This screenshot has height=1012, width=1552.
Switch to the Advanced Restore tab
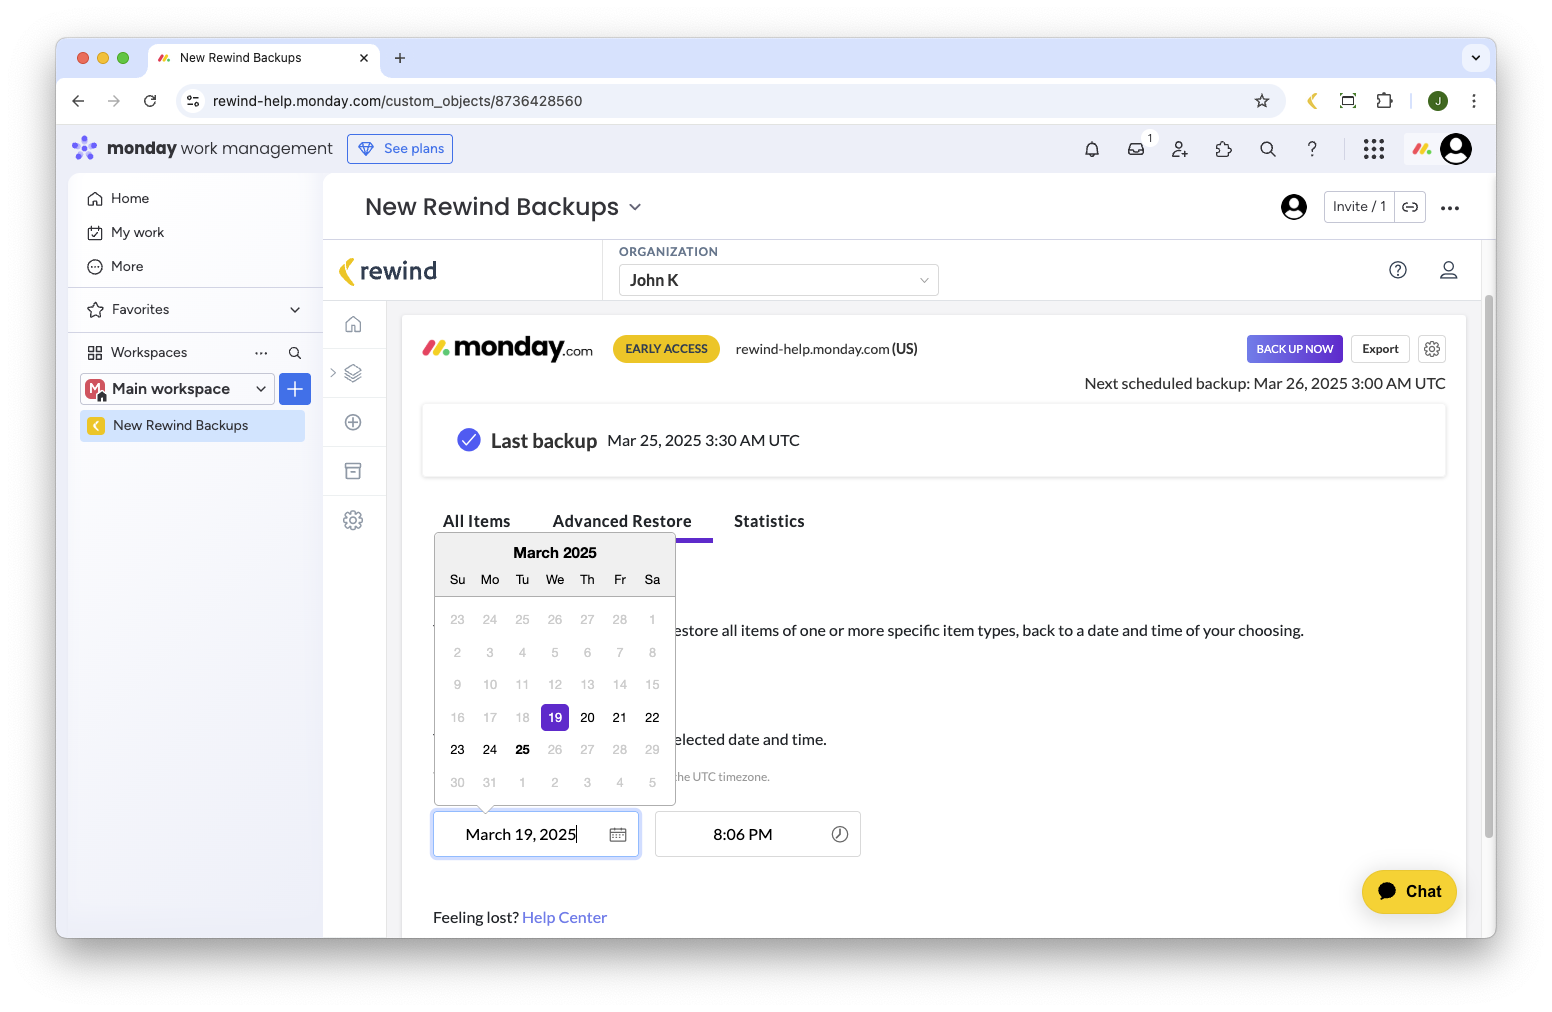[x=622, y=521]
